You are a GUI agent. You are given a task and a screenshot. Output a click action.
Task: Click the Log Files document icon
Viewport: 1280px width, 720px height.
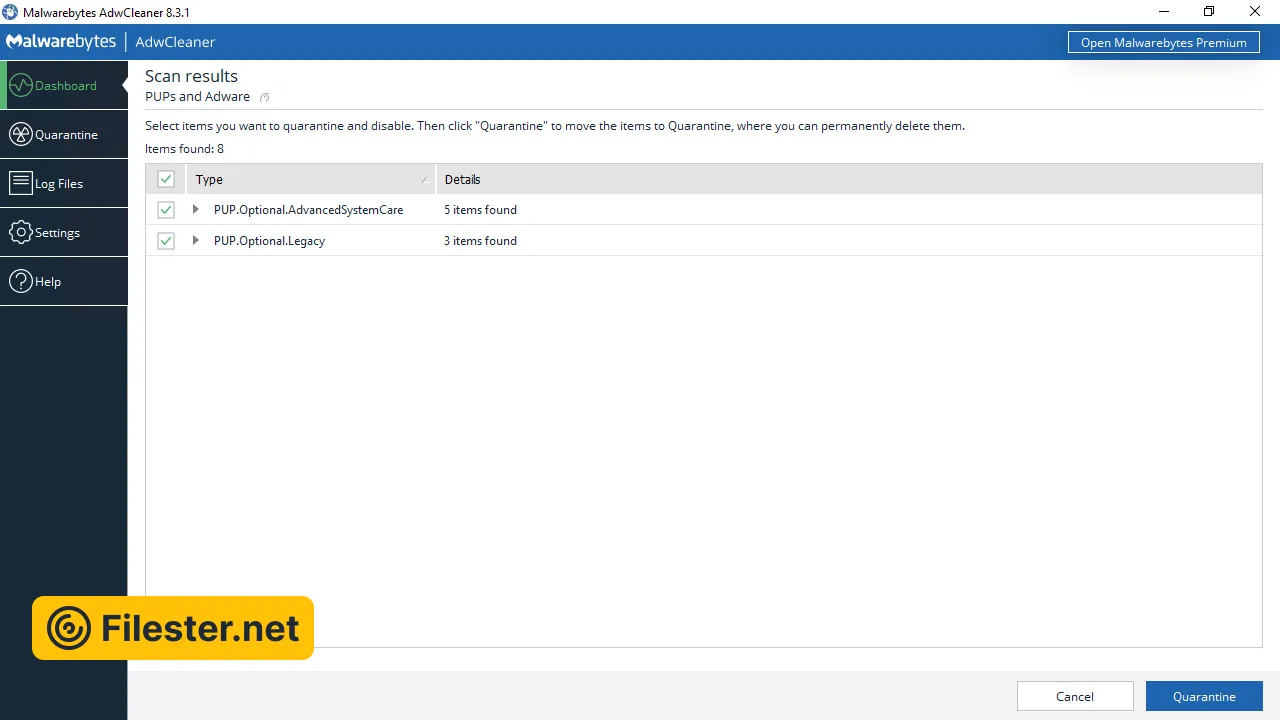(21, 183)
